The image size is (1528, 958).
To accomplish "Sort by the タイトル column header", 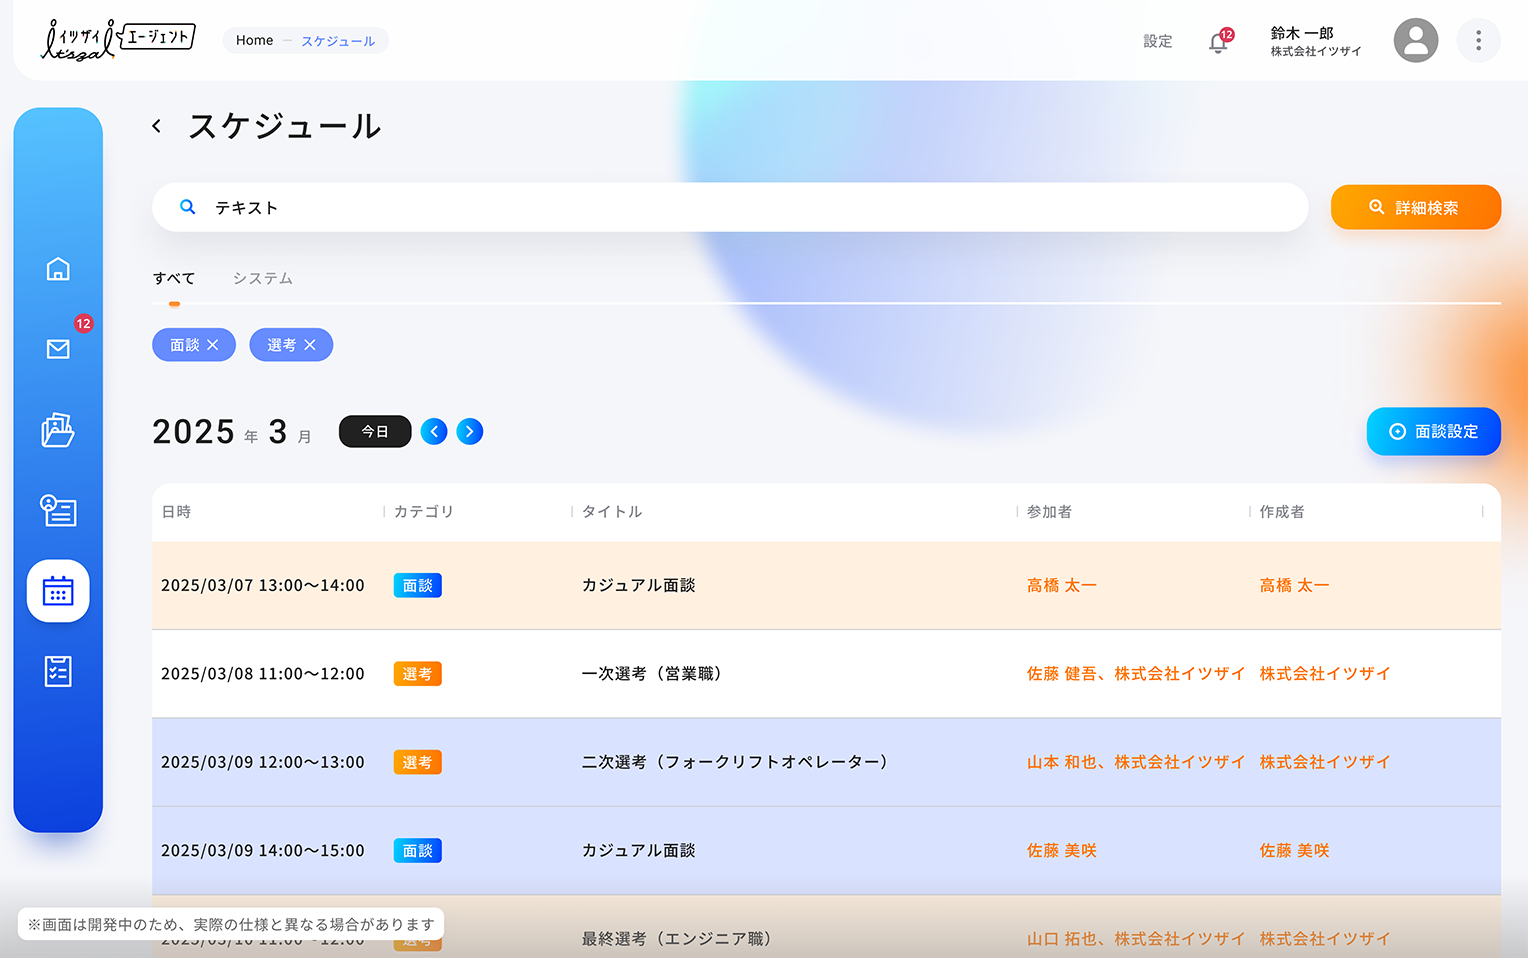I will click(612, 511).
